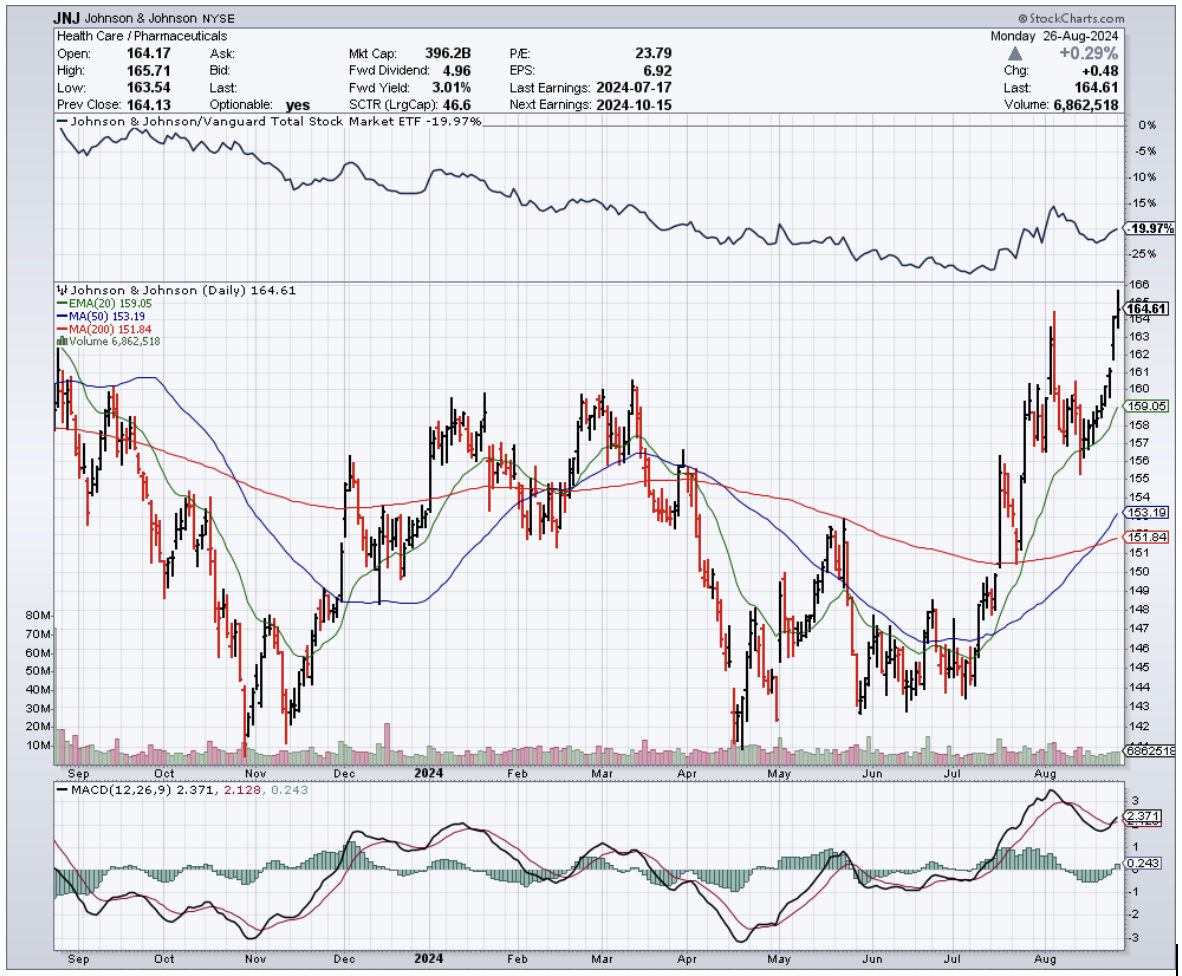Click the Johnson & Johnson (Daily) candlestick legend icon
Image resolution: width=1182 pixels, height=976 pixels.
click(62, 290)
